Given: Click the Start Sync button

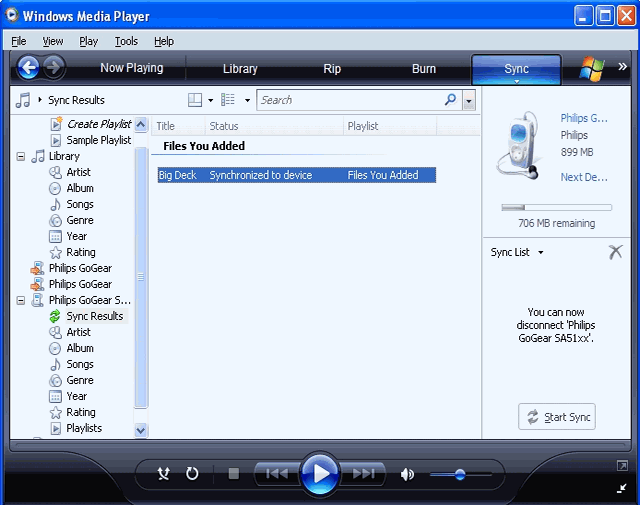Looking at the screenshot, I should tap(557, 417).
